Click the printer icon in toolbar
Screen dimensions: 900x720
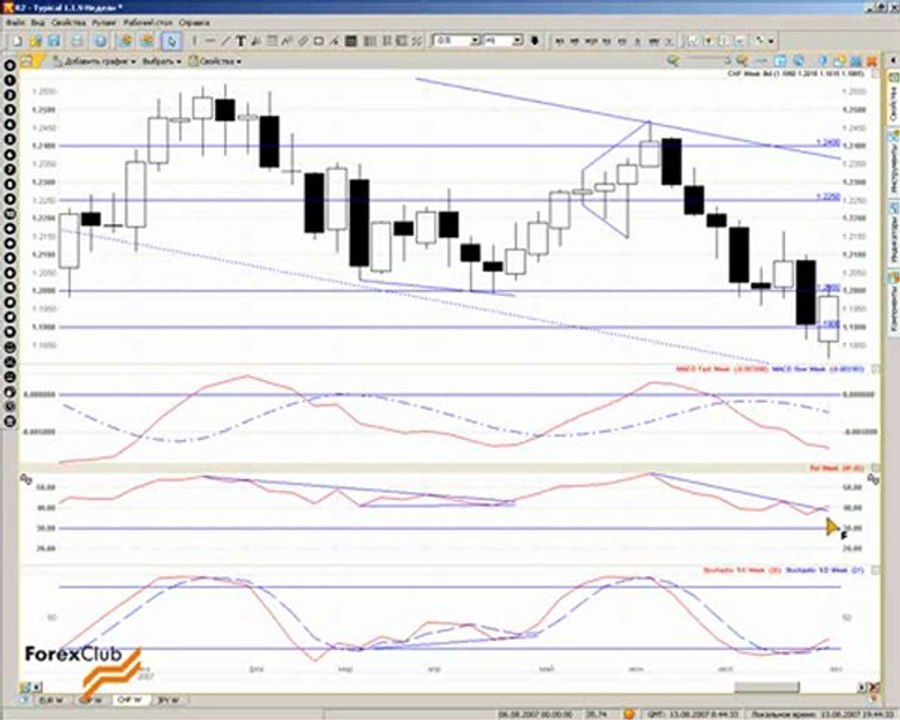pos(77,41)
